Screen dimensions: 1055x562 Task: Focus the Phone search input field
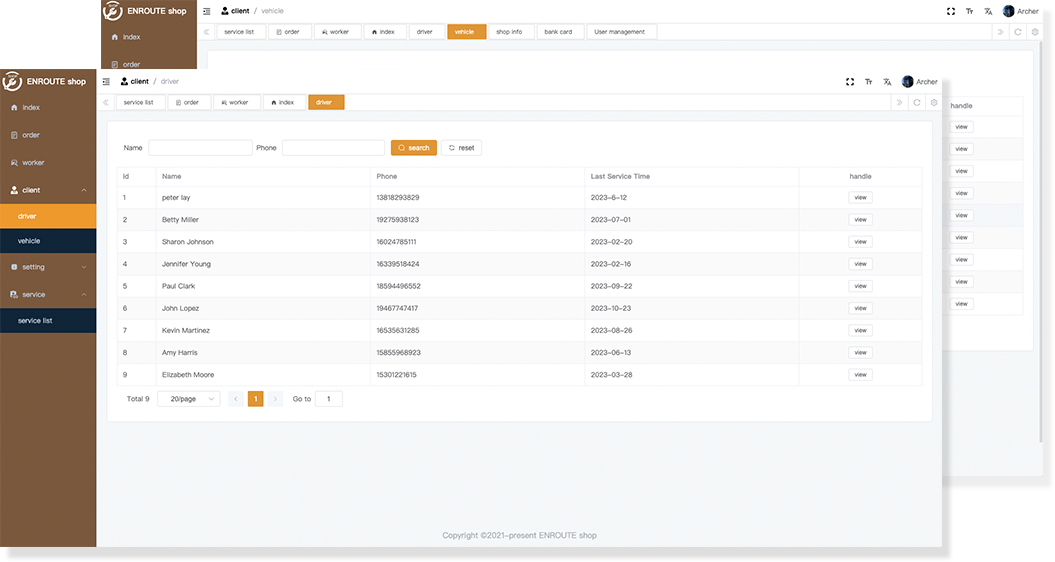coord(333,148)
